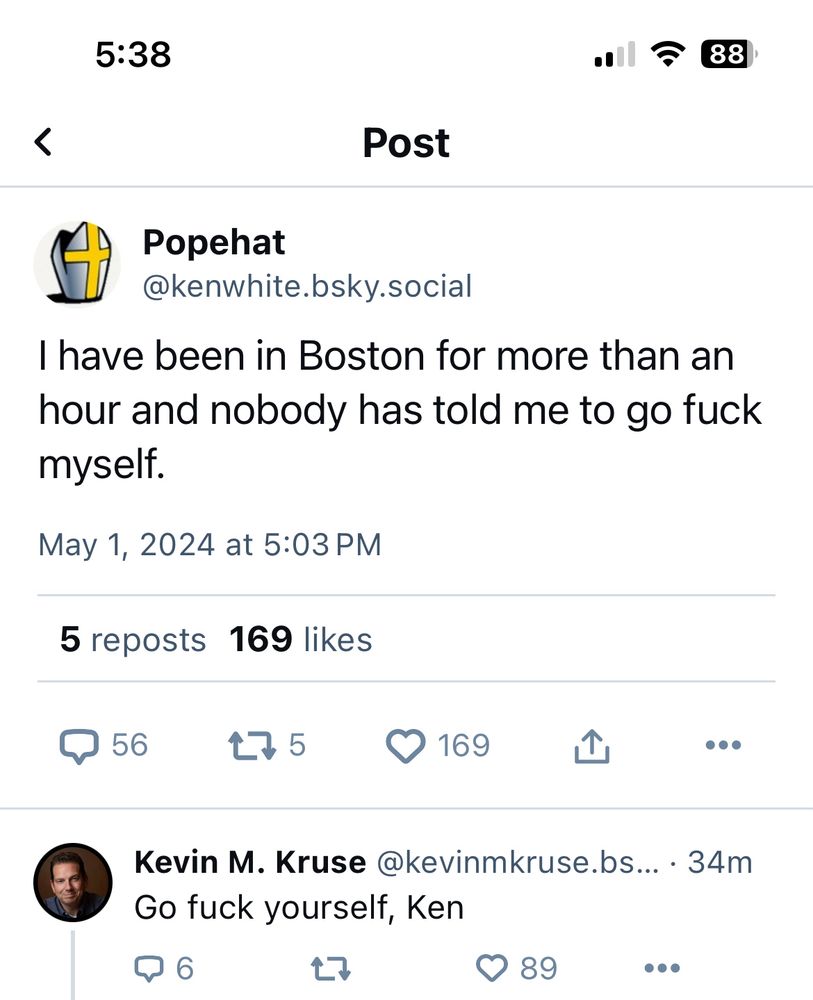Viewport: 813px width, 1000px height.
Task: Tap the battery indicator in status bar
Action: (729, 54)
